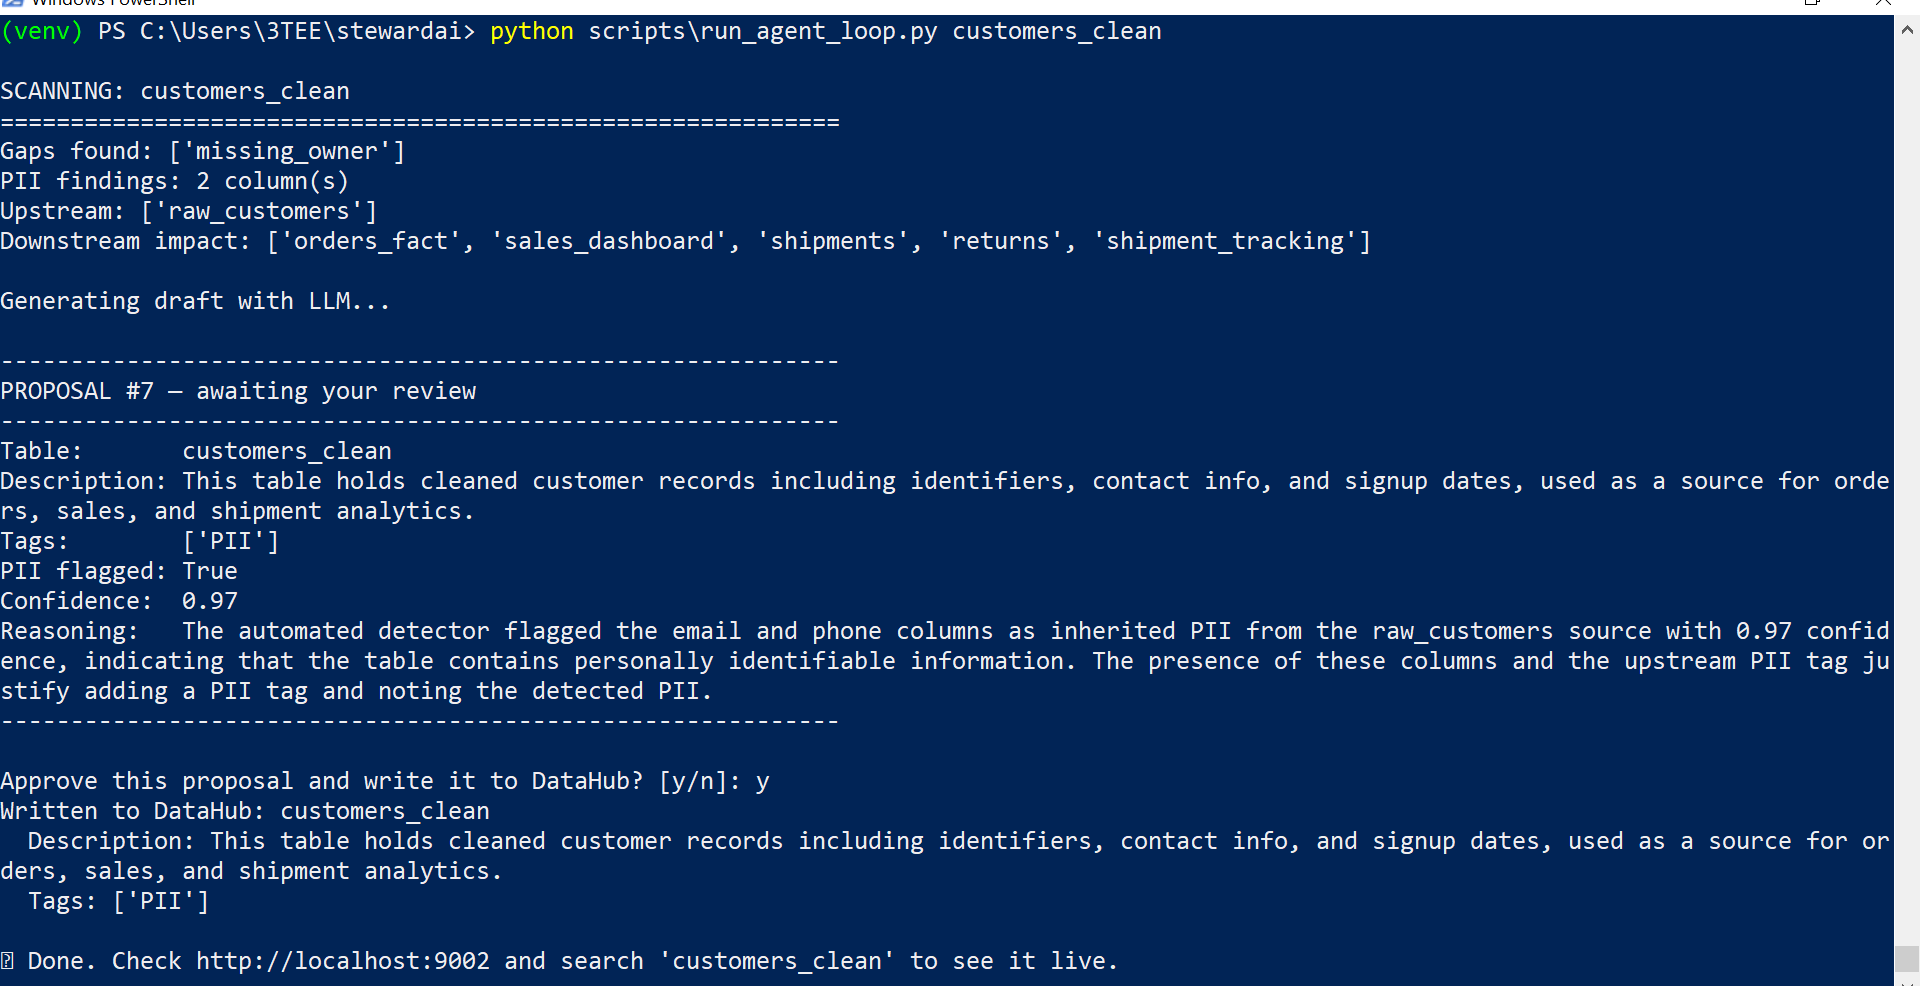Click the 'raw_customers' upstream entry
This screenshot has height=986, width=1920.
point(258,211)
